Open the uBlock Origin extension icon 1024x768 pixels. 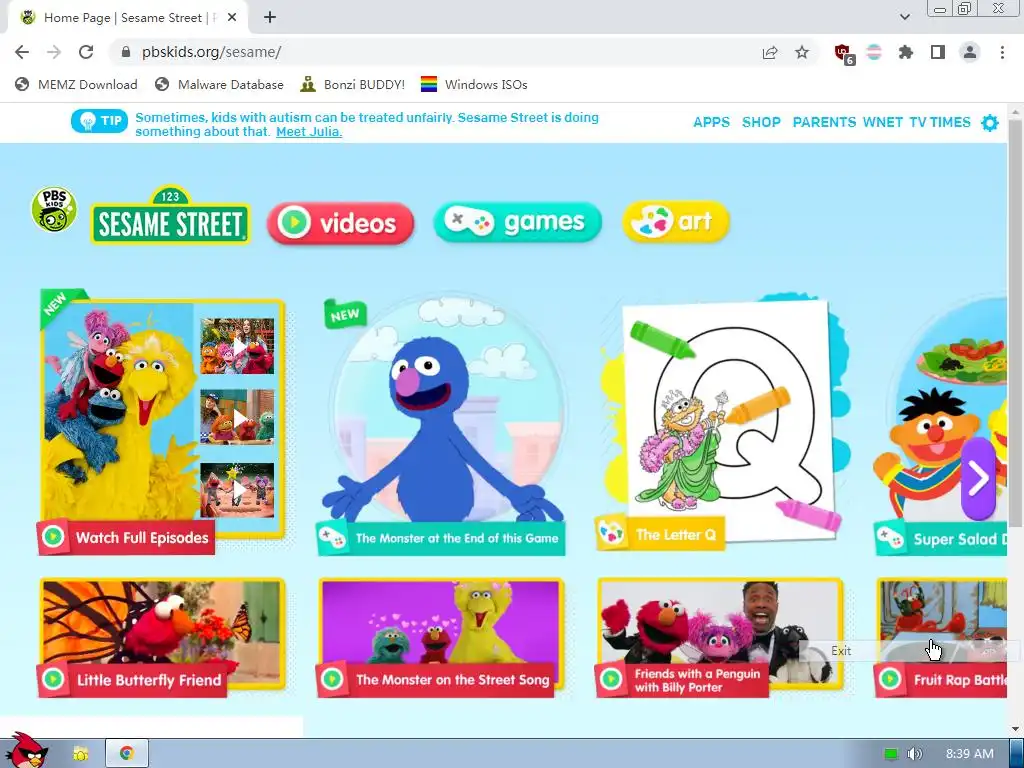click(x=844, y=54)
